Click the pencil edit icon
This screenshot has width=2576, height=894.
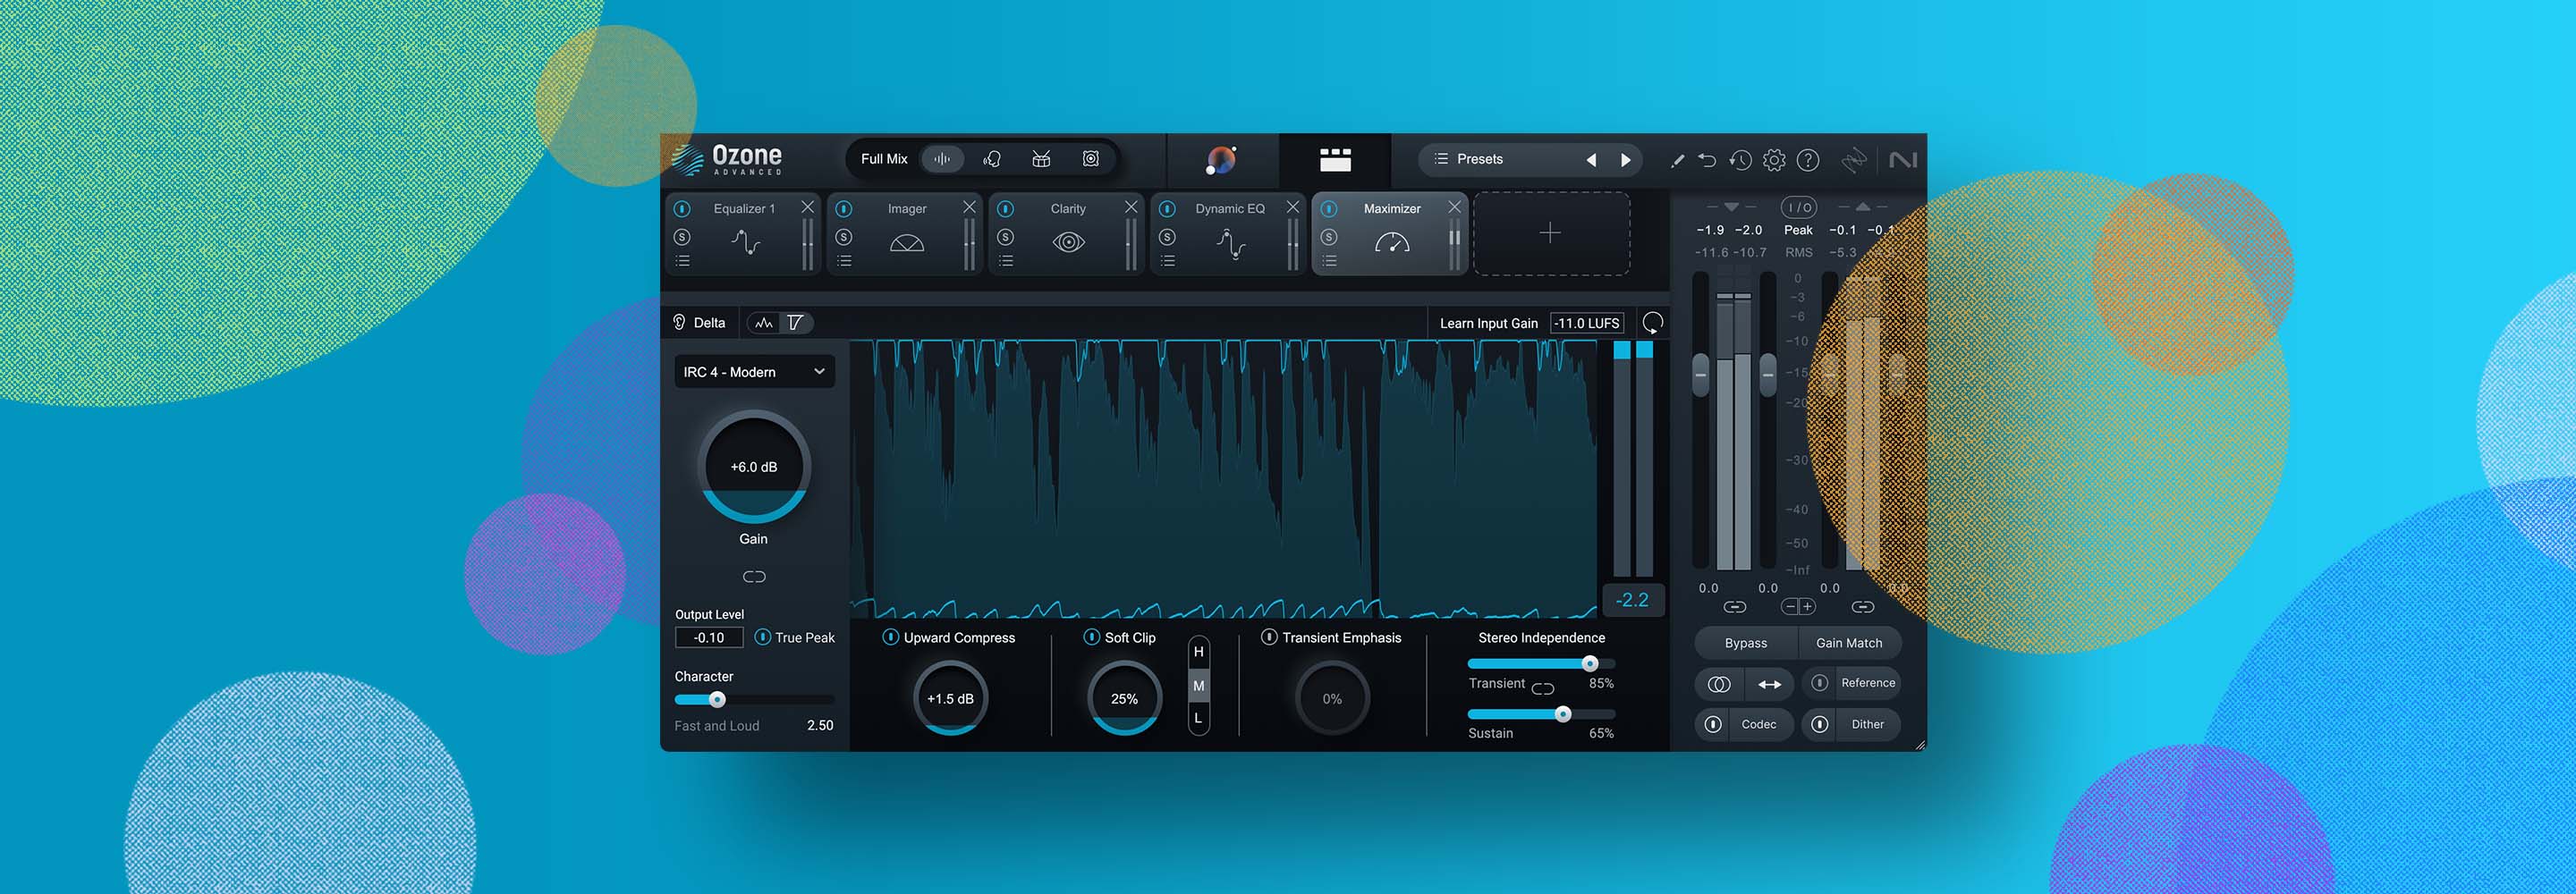point(1677,160)
